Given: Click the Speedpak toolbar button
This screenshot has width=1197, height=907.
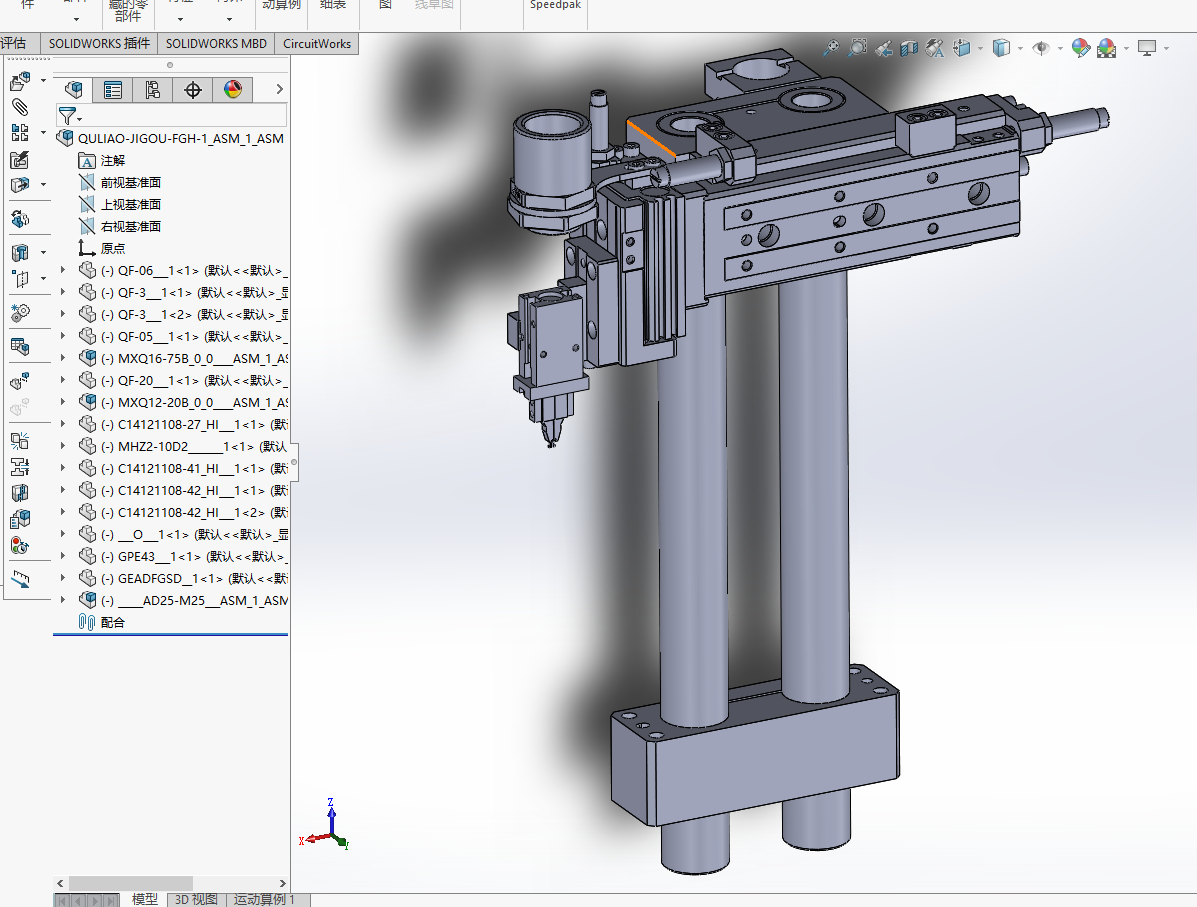Looking at the screenshot, I should 557,5.
